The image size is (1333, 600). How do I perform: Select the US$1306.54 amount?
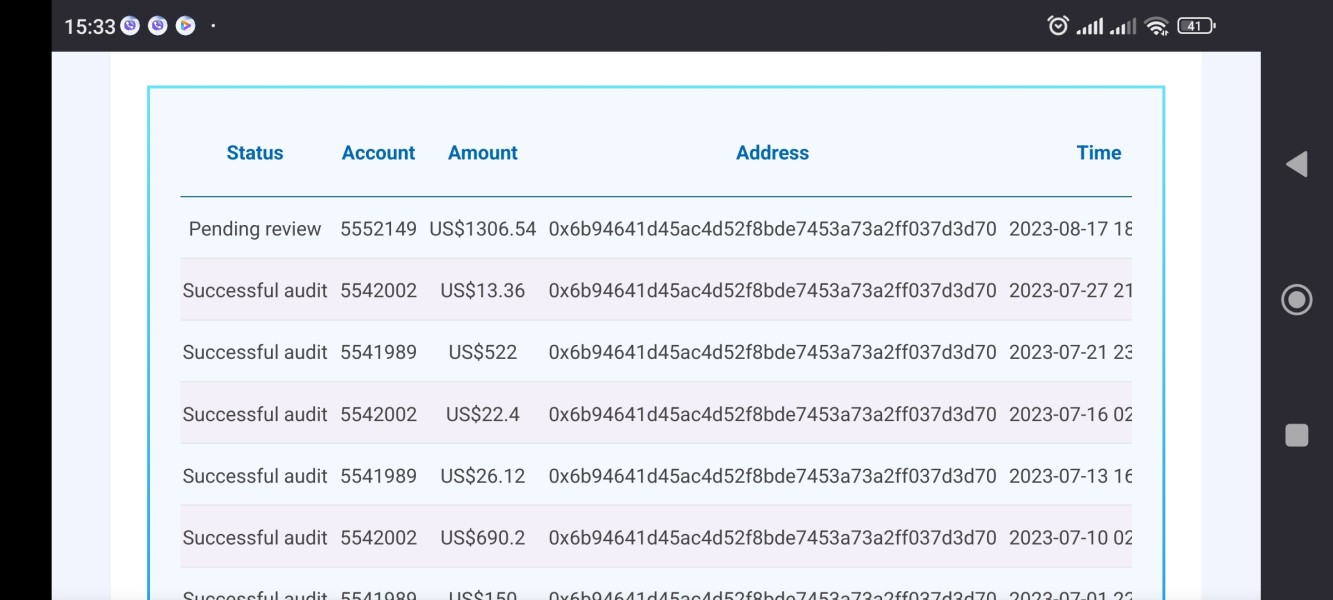pos(483,229)
